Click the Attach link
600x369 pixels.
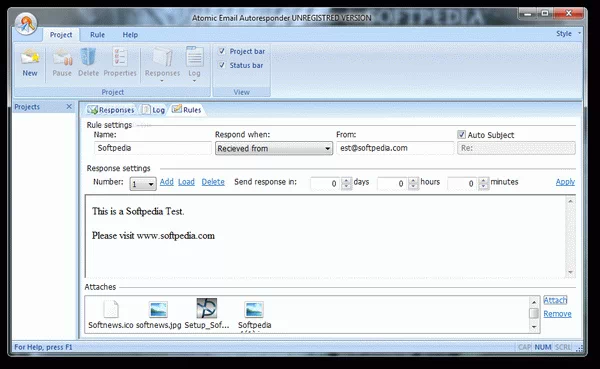[x=555, y=300]
